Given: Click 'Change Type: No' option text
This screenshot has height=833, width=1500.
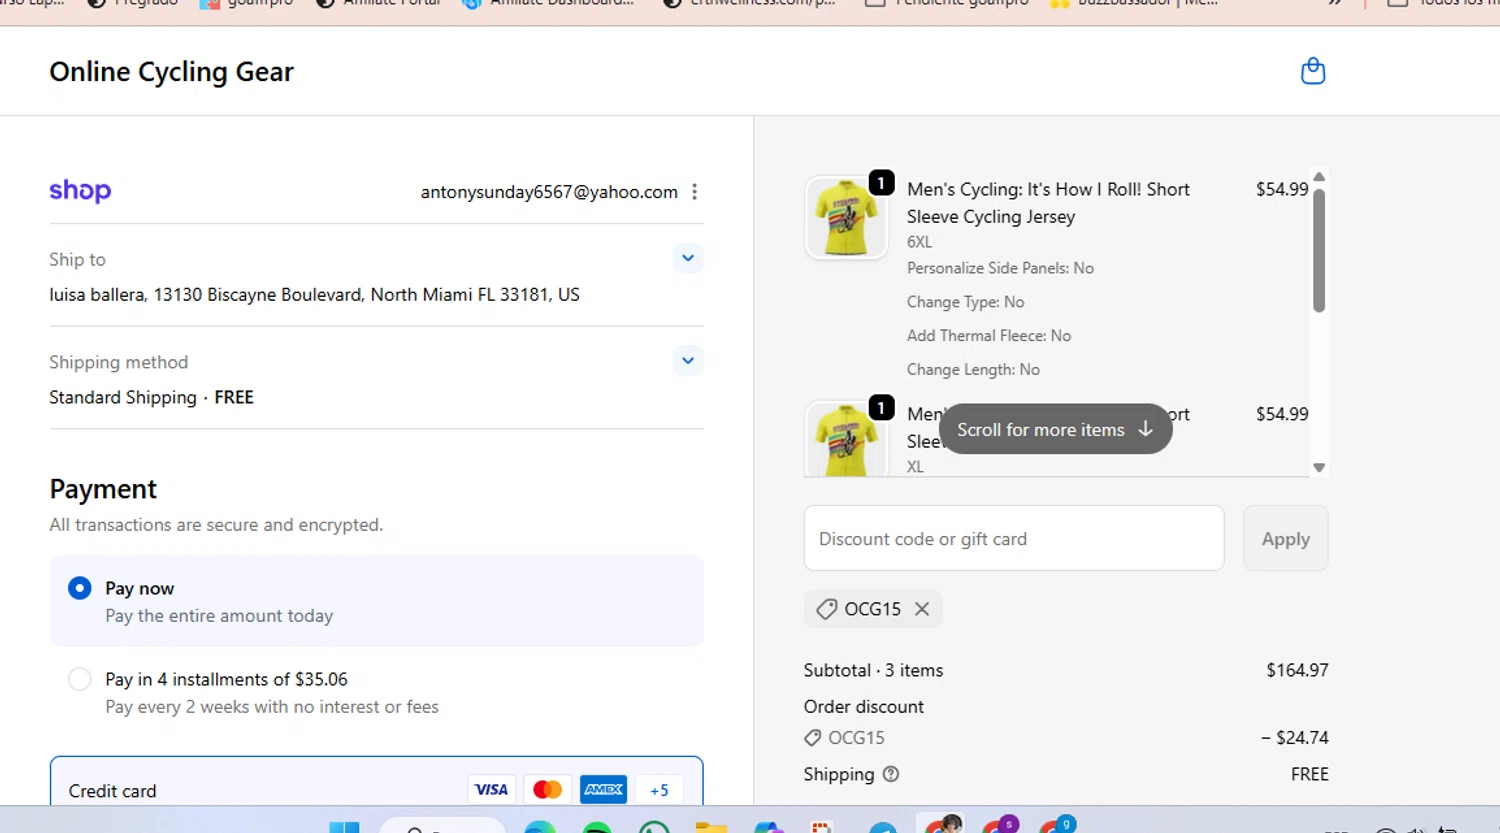Looking at the screenshot, I should (965, 302).
